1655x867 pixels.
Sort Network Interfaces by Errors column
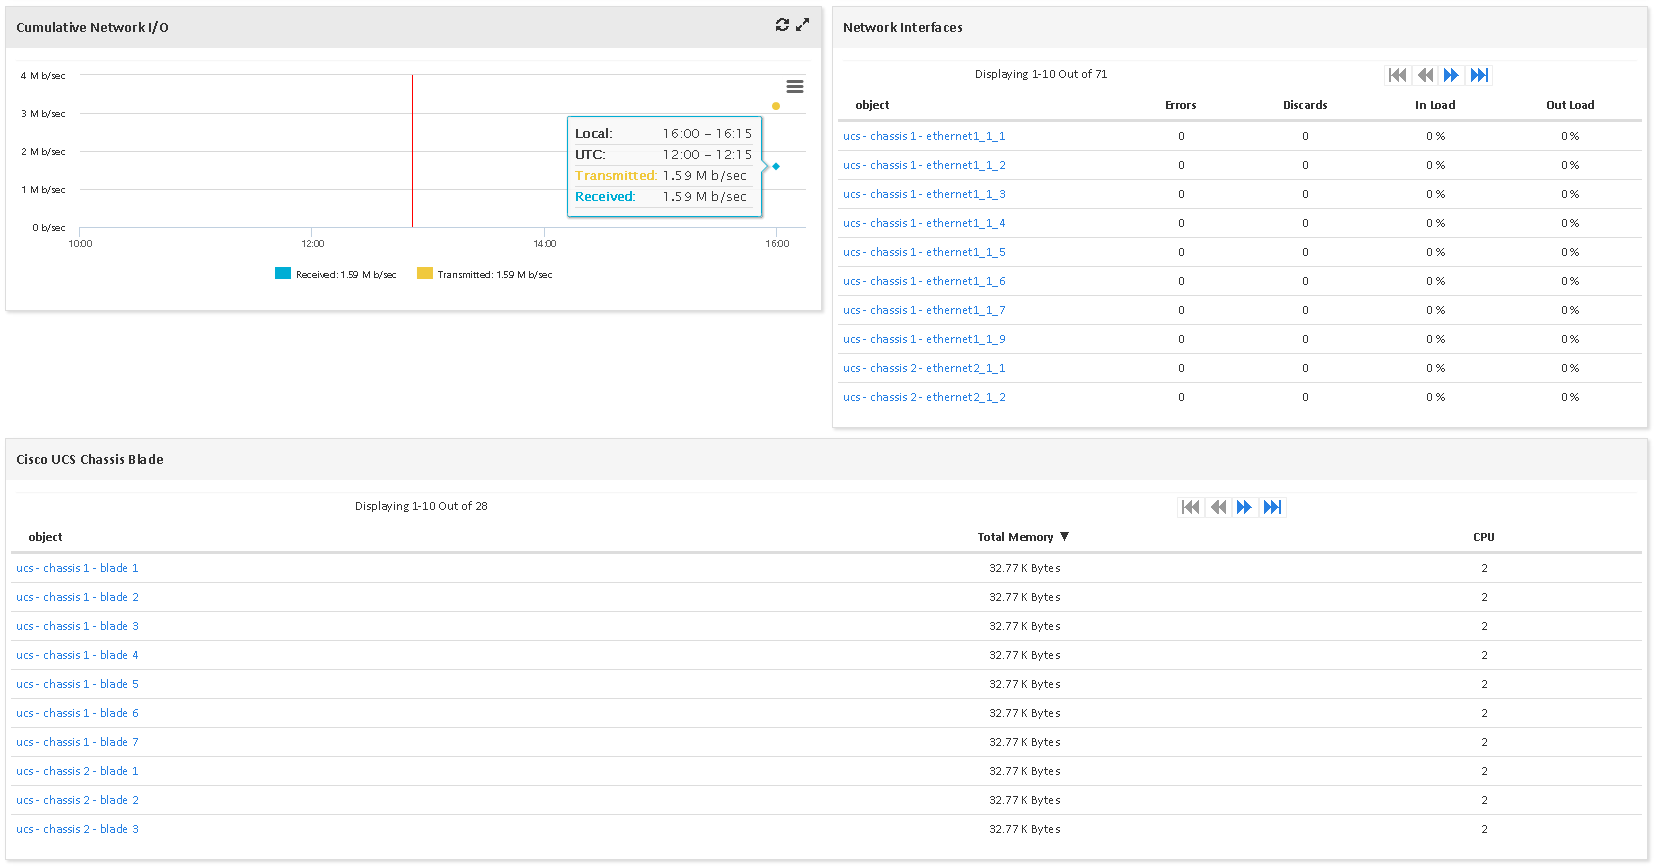[1180, 105]
